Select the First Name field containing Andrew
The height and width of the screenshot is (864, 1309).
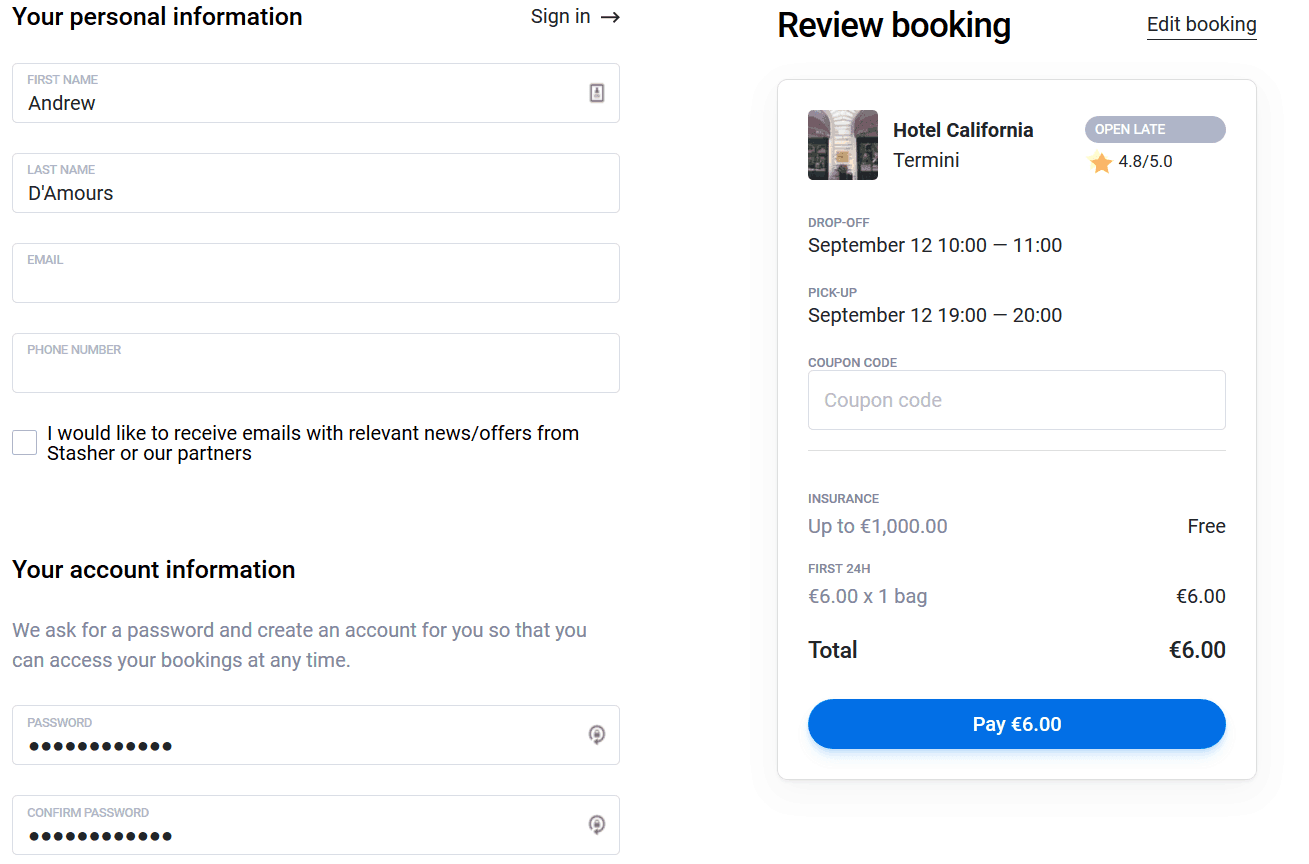click(x=316, y=93)
